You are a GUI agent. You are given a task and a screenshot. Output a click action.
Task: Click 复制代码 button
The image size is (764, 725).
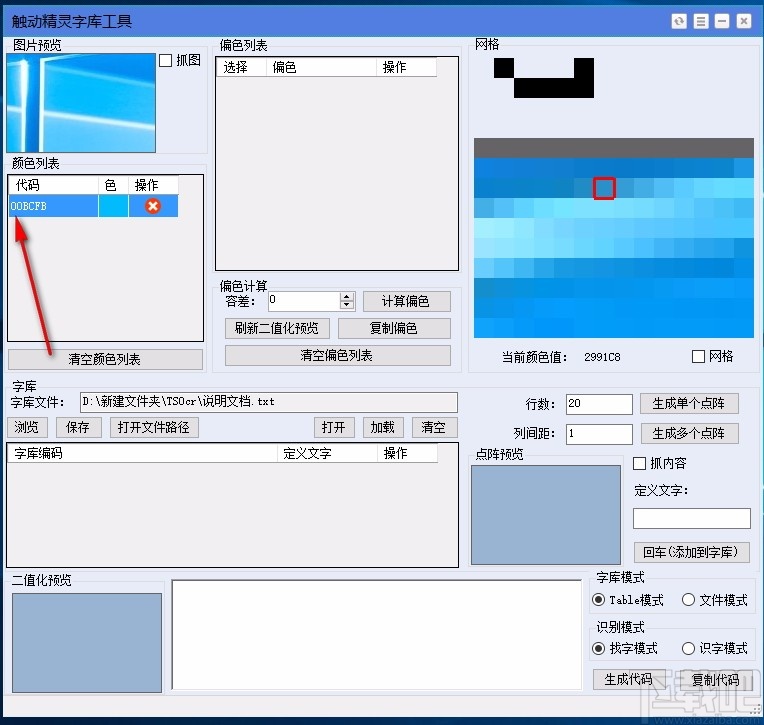point(716,679)
